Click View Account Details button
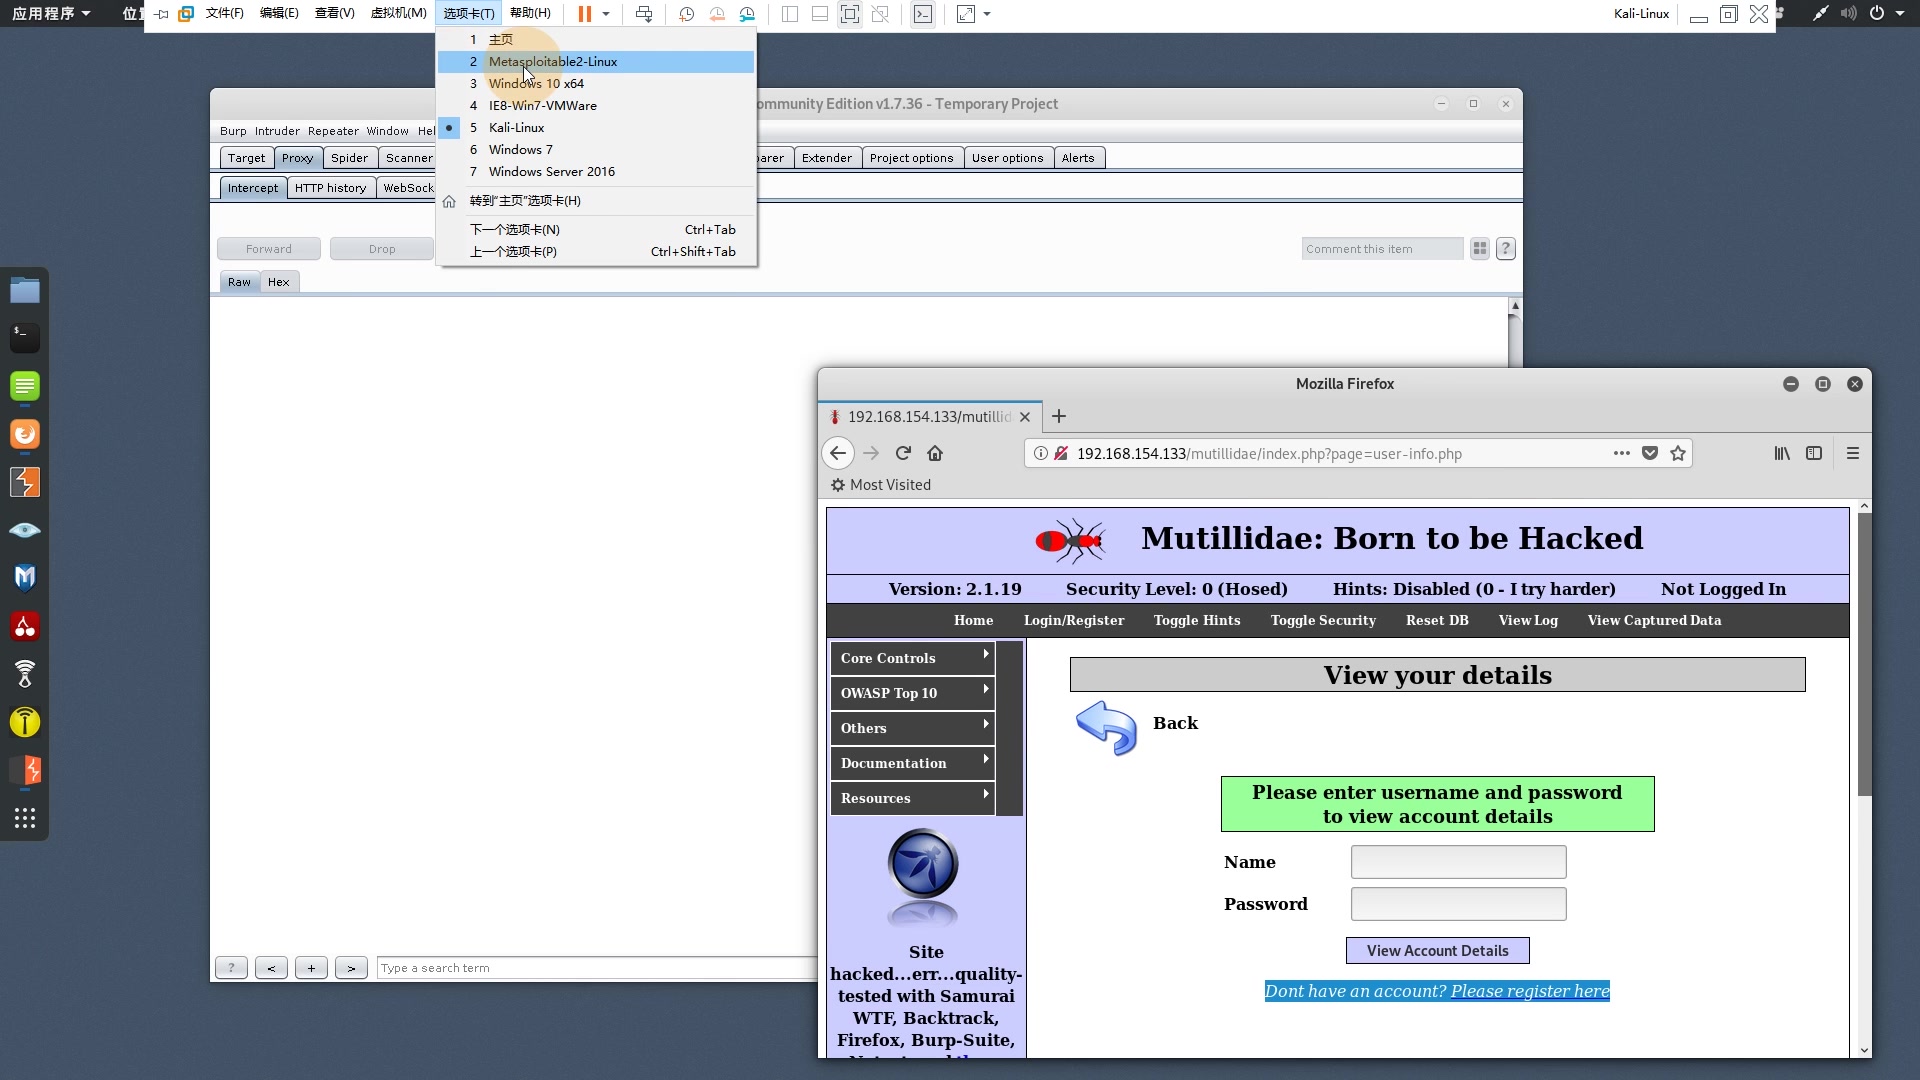The height and width of the screenshot is (1080, 1920). click(x=1437, y=949)
